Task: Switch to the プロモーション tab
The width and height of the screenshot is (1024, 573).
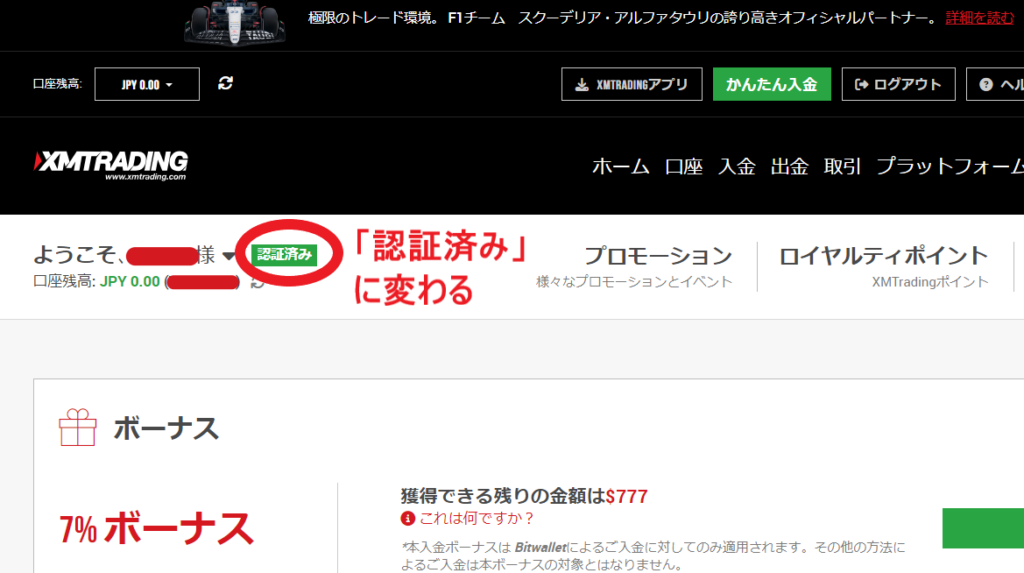Action: tap(657, 257)
